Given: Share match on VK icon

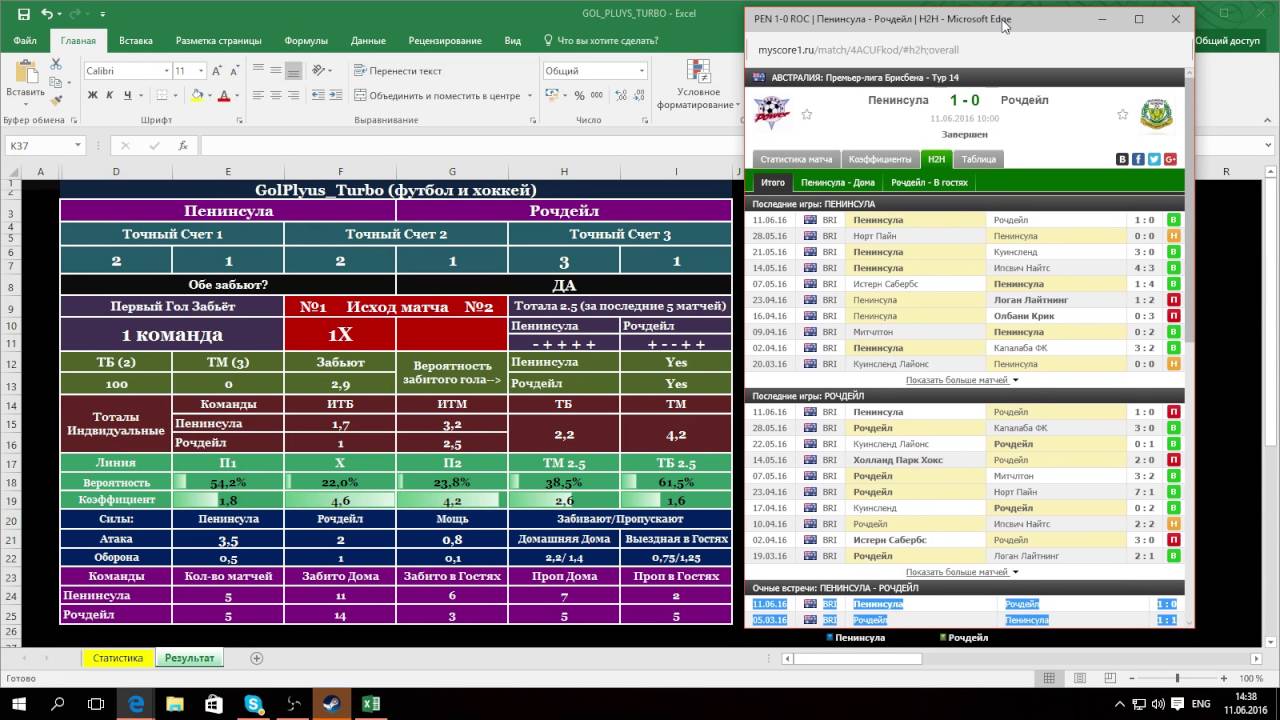Looking at the screenshot, I should [x=1122, y=159].
